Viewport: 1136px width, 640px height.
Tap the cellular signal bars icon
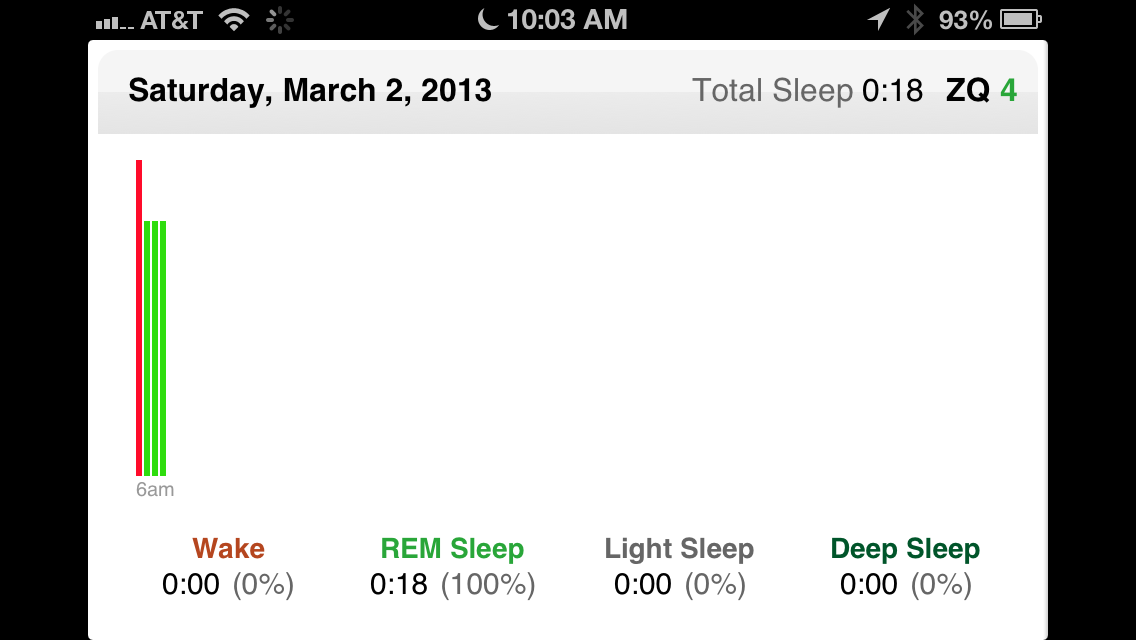(114, 23)
